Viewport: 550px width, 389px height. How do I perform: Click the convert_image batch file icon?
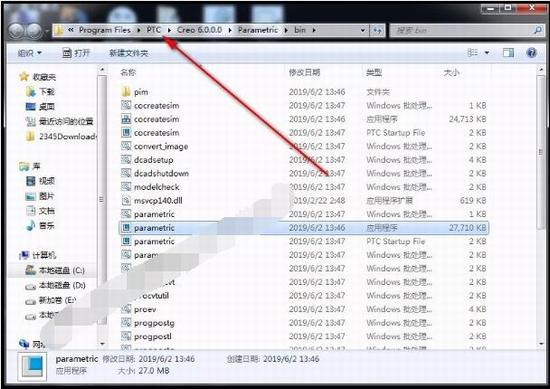click(126, 146)
